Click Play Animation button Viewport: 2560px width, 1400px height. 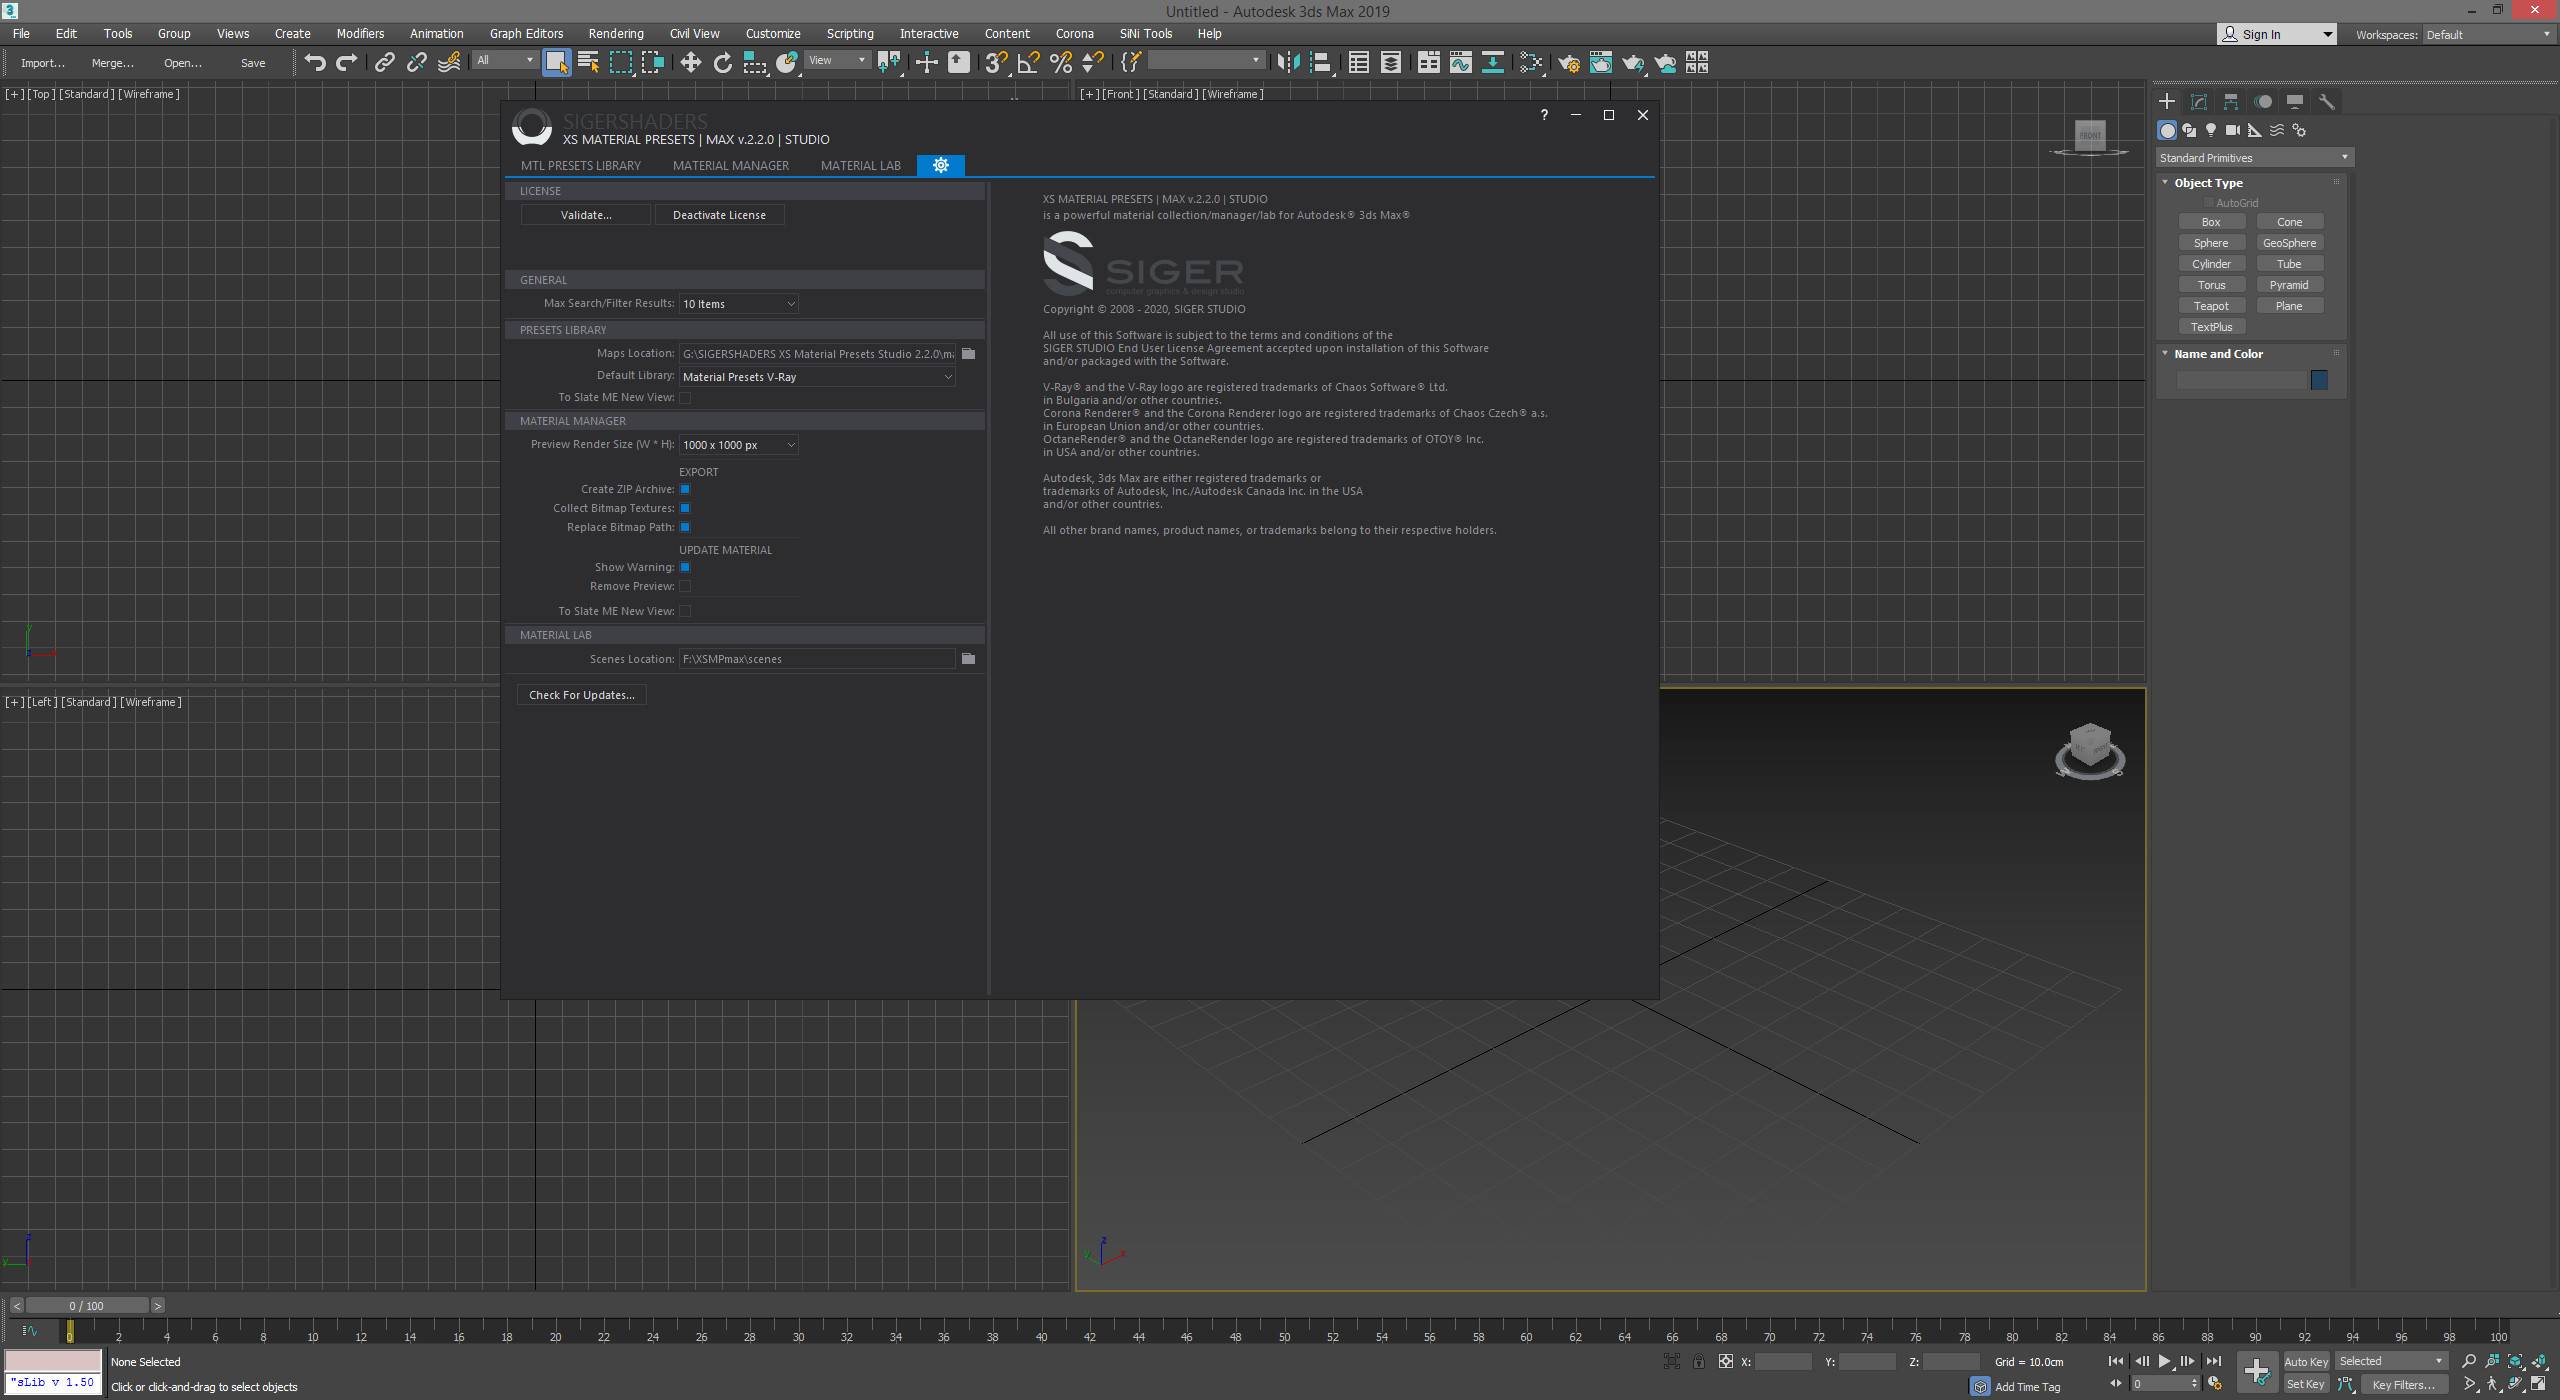tap(2164, 1361)
